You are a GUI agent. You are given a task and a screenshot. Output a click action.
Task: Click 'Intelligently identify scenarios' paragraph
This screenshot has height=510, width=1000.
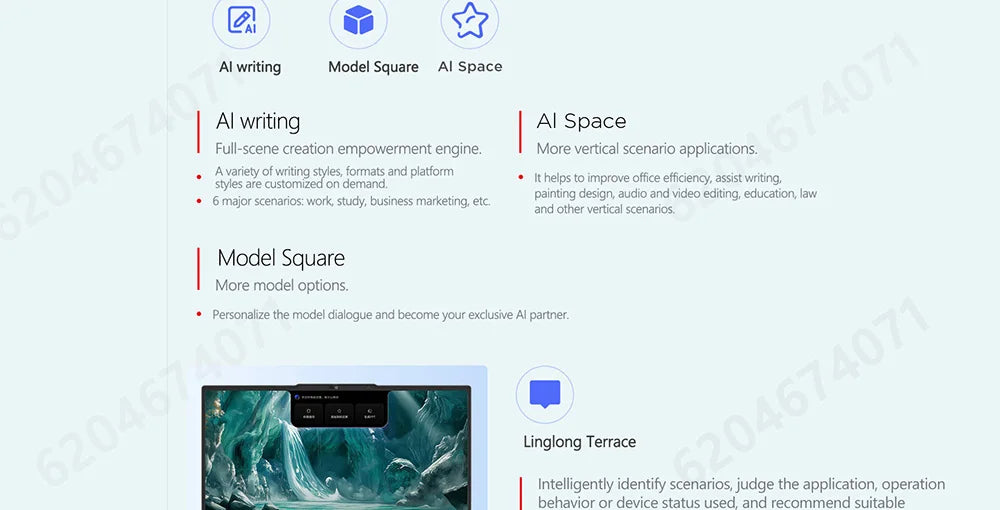(741, 493)
